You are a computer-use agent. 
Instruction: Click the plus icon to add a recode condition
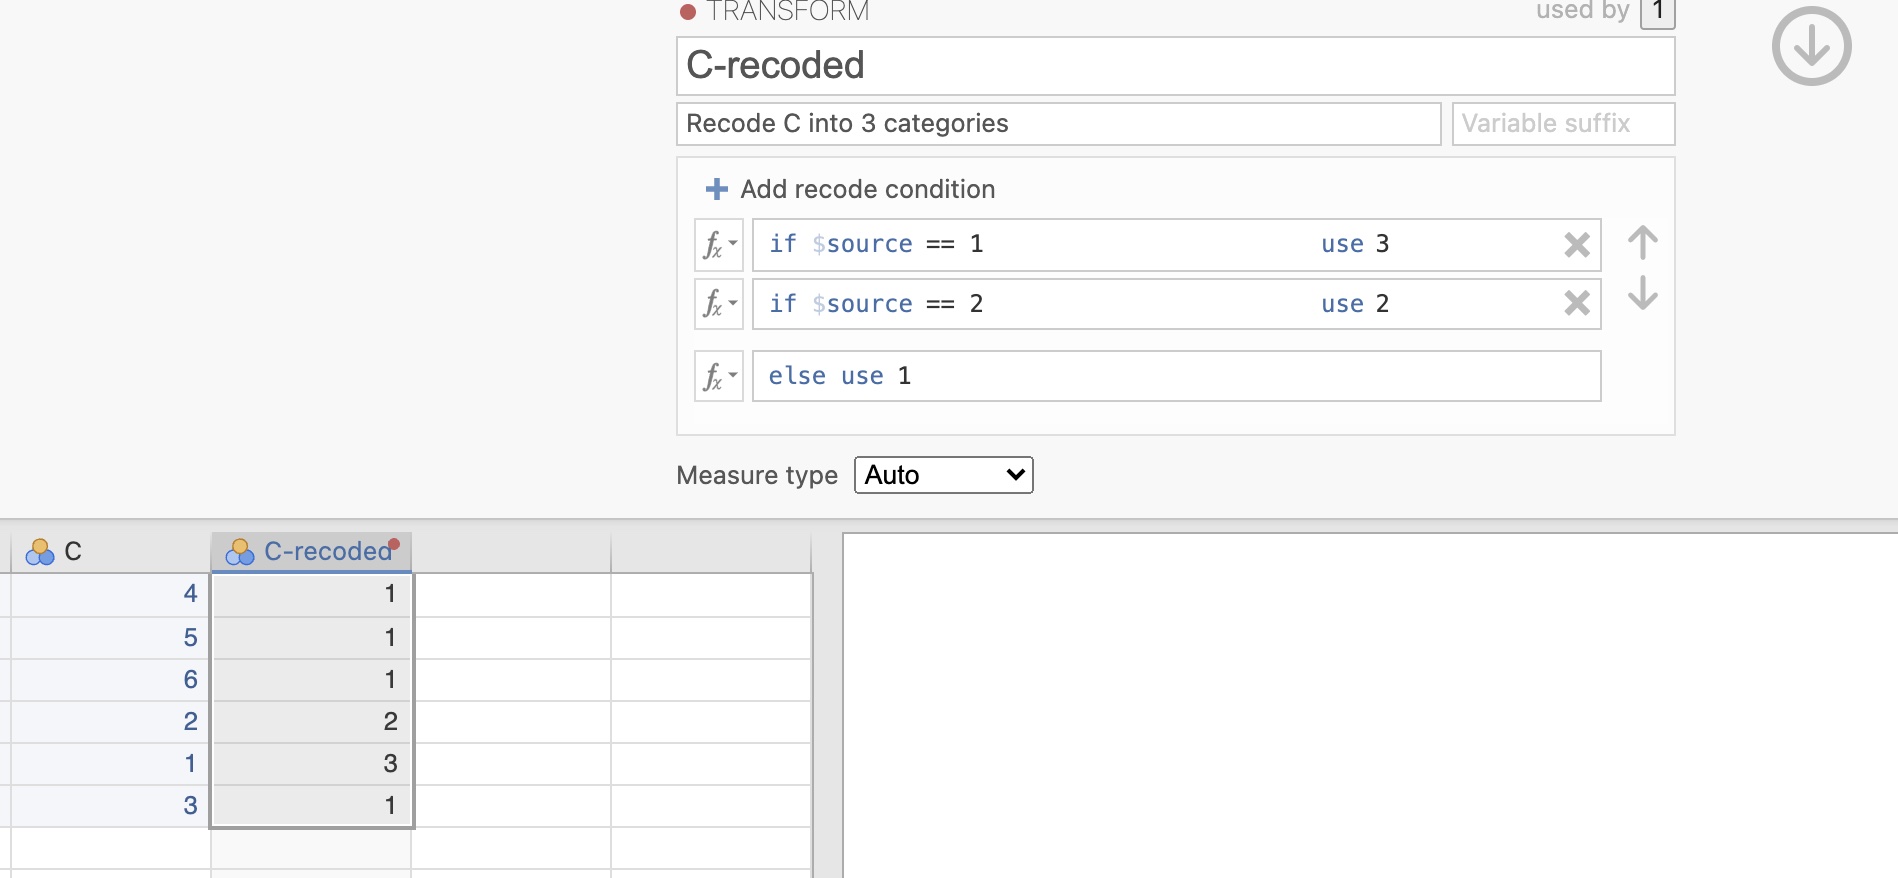click(716, 189)
